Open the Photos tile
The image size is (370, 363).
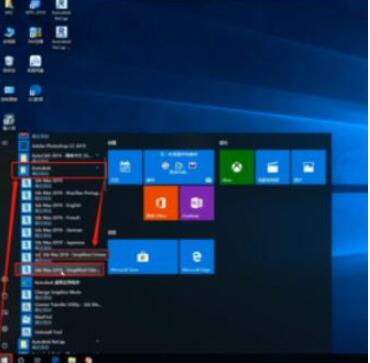point(308,167)
